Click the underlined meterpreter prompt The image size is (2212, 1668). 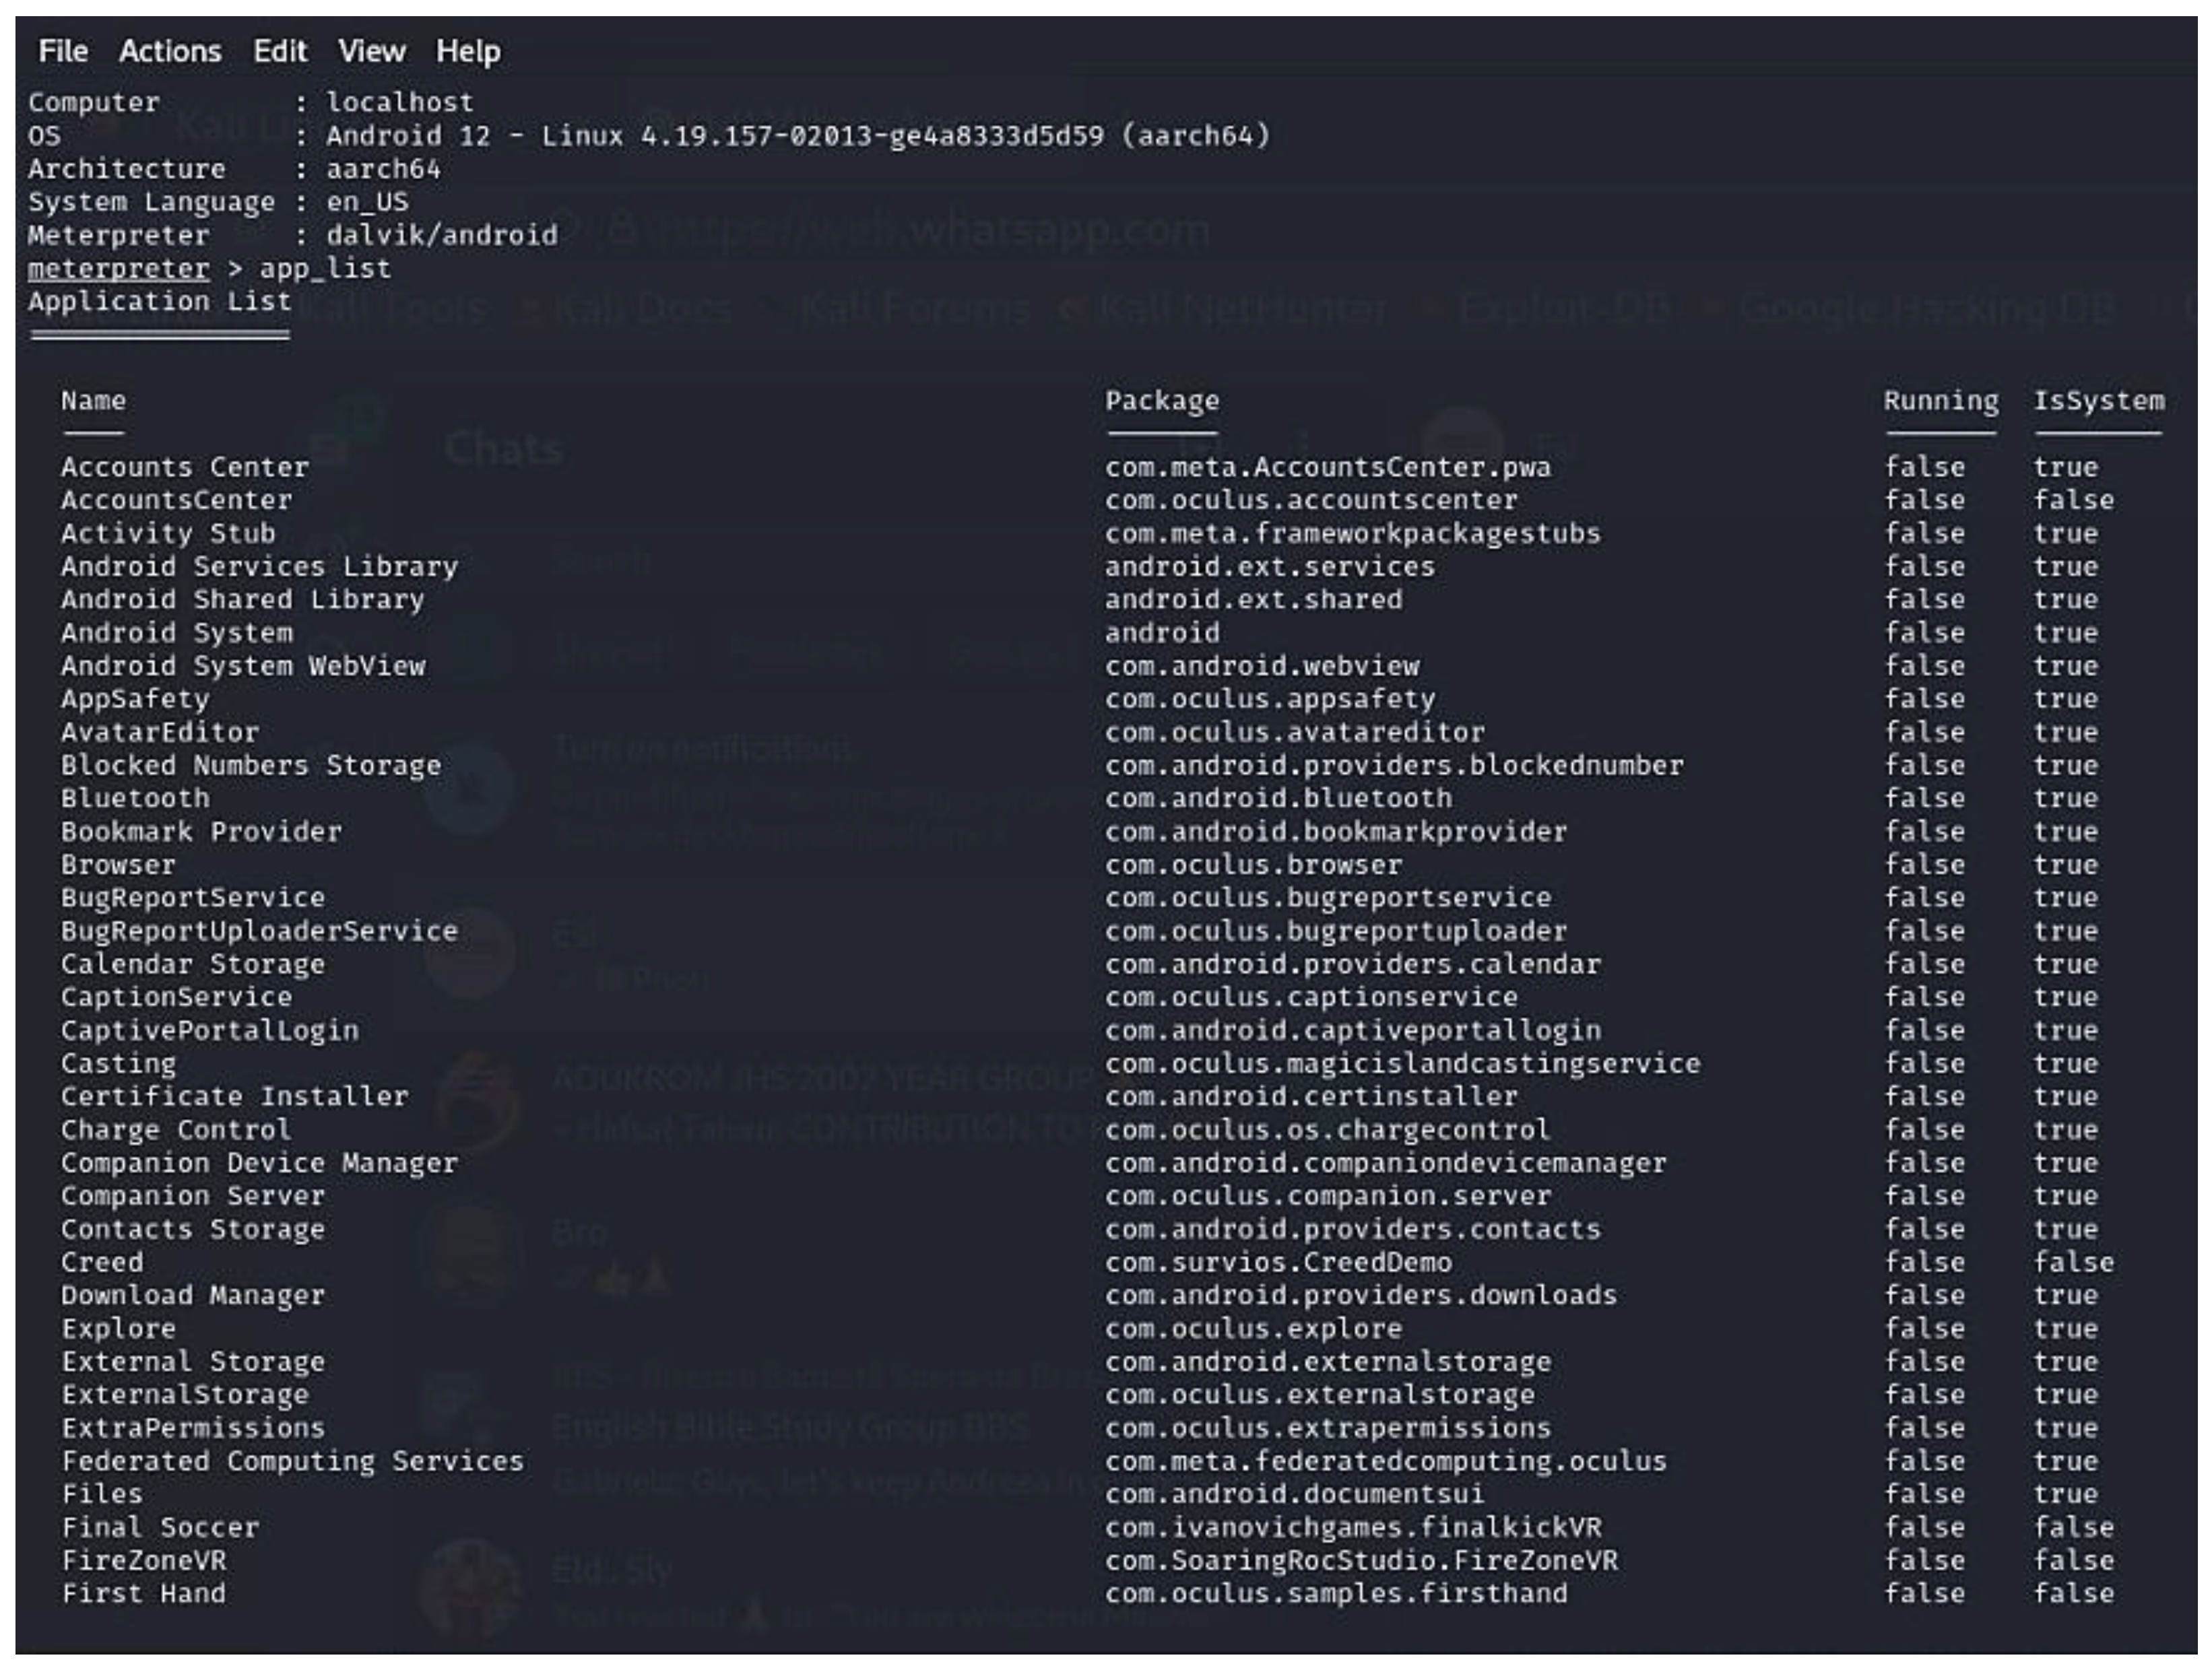click(x=118, y=269)
